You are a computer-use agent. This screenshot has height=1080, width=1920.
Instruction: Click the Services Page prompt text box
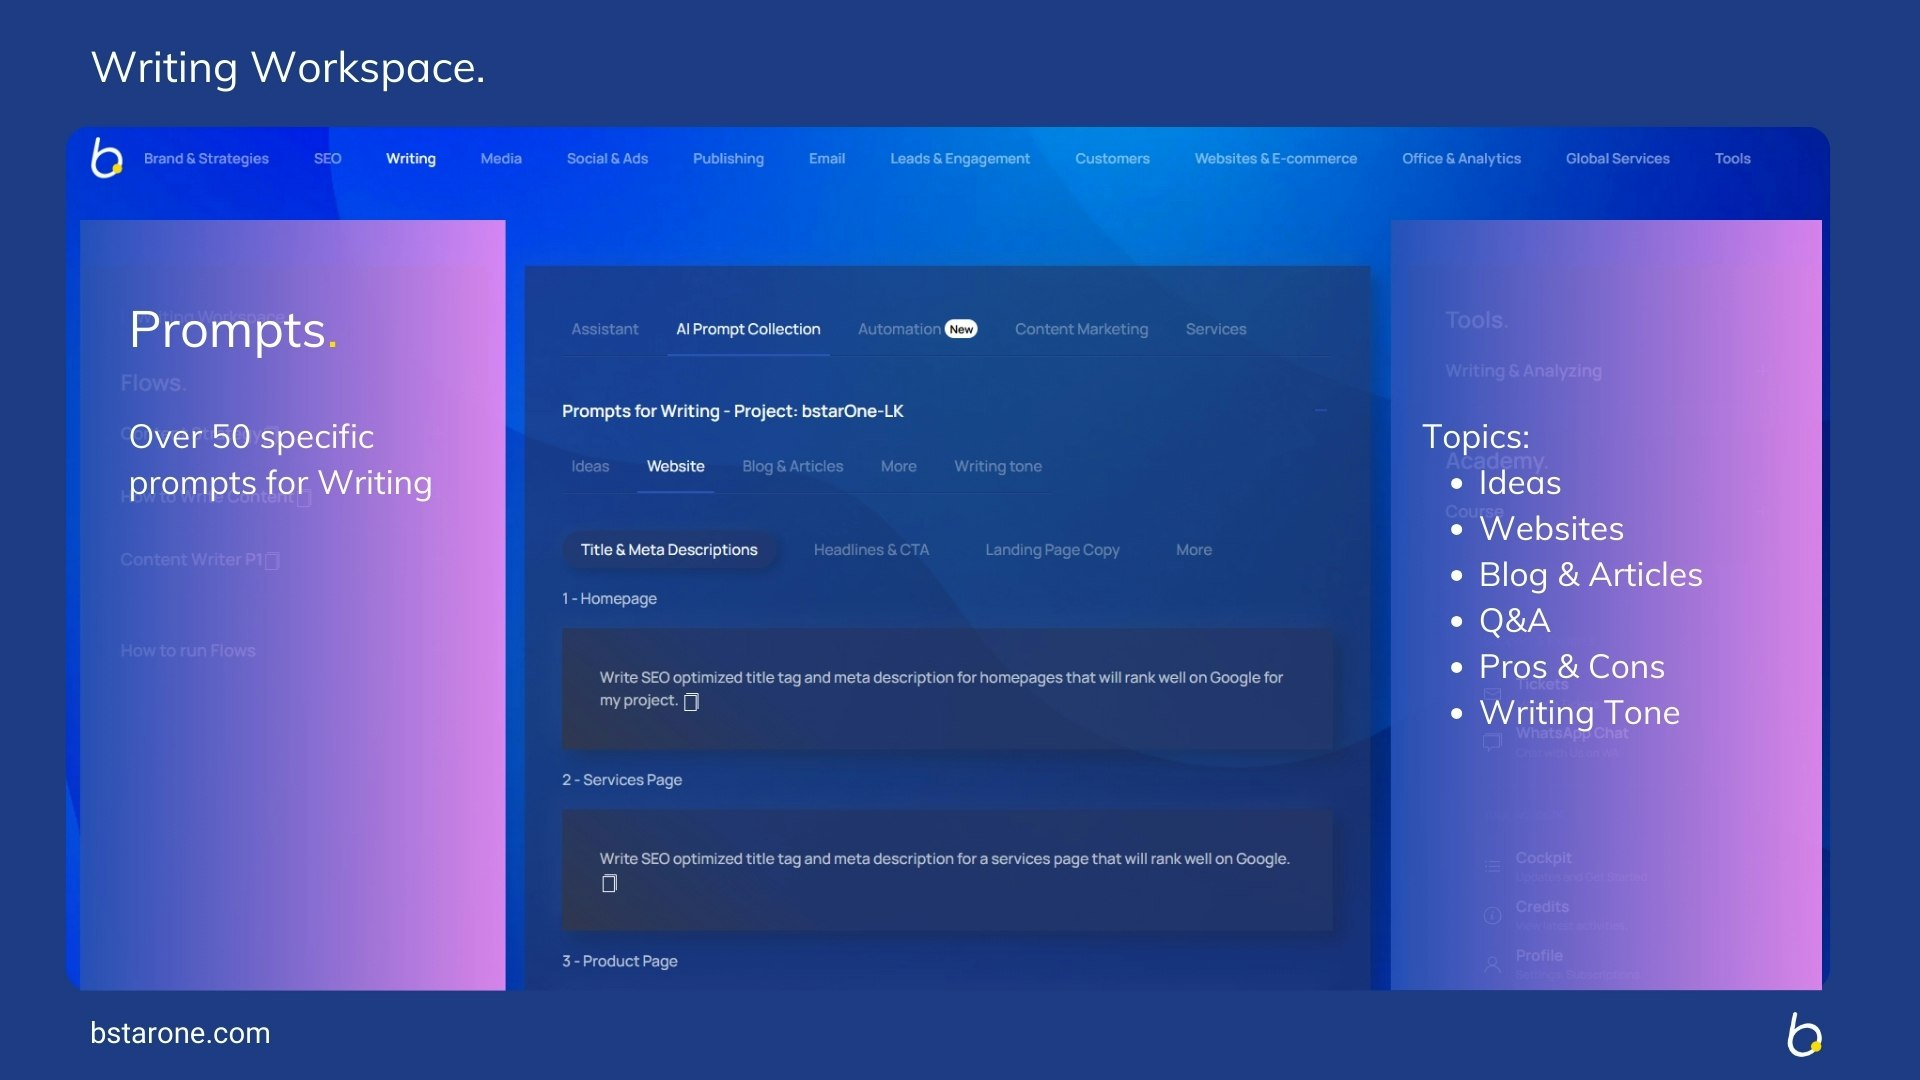point(947,871)
